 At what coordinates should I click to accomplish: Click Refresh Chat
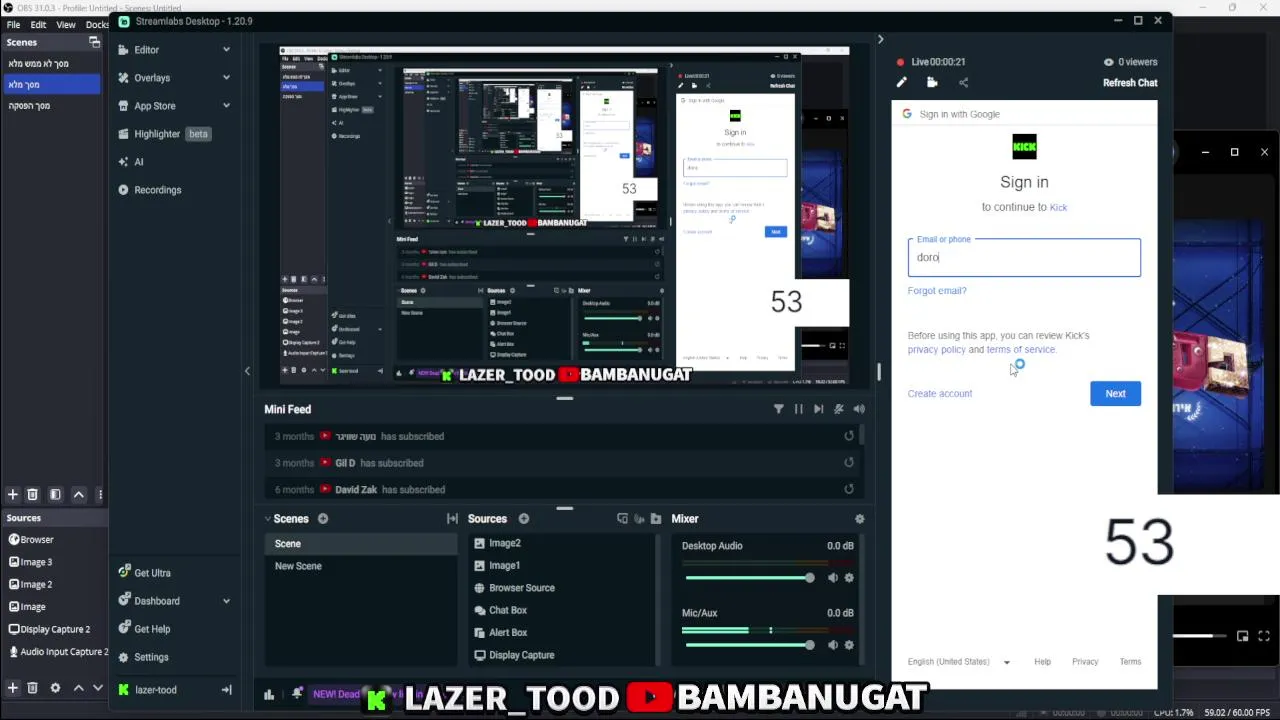click(x=1130, y=83)
